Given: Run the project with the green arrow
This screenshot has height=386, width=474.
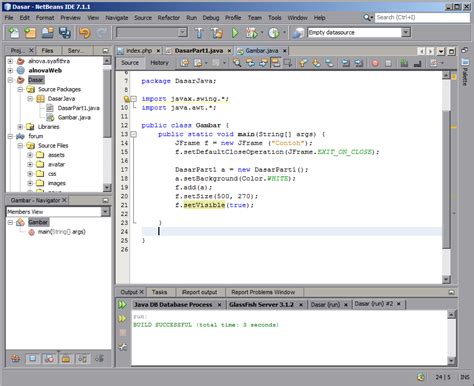Looking at the screenshot, I should coord(235,33).
